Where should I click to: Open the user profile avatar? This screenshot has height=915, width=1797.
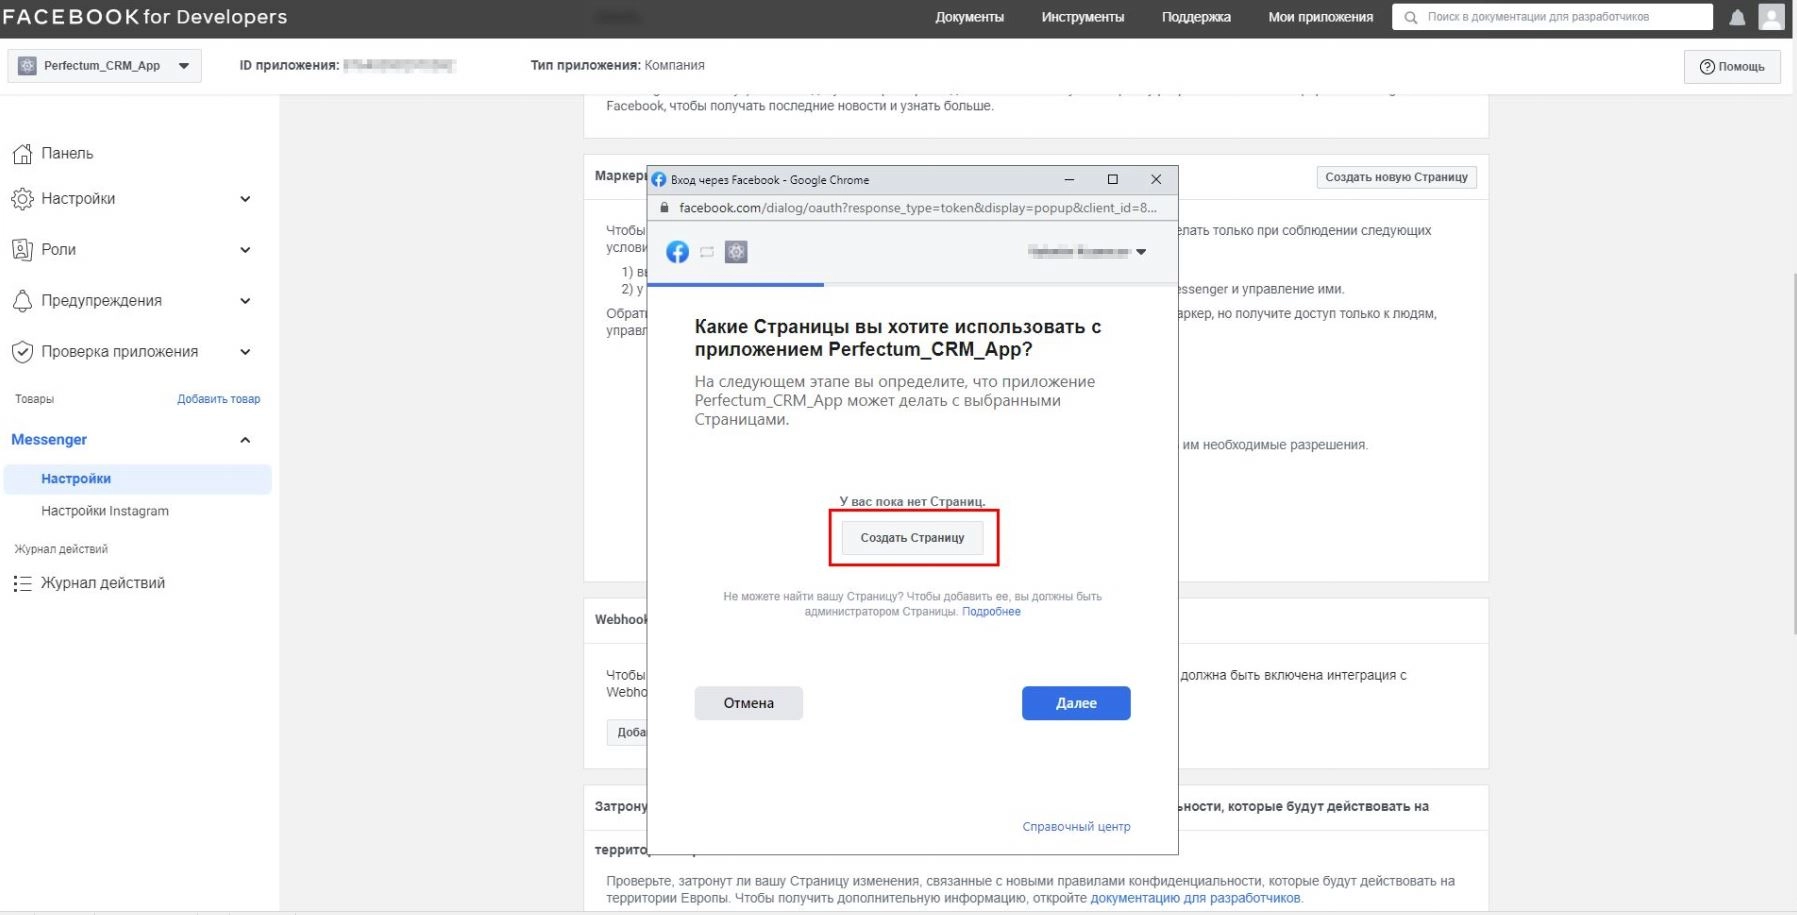click(1771, 17)
